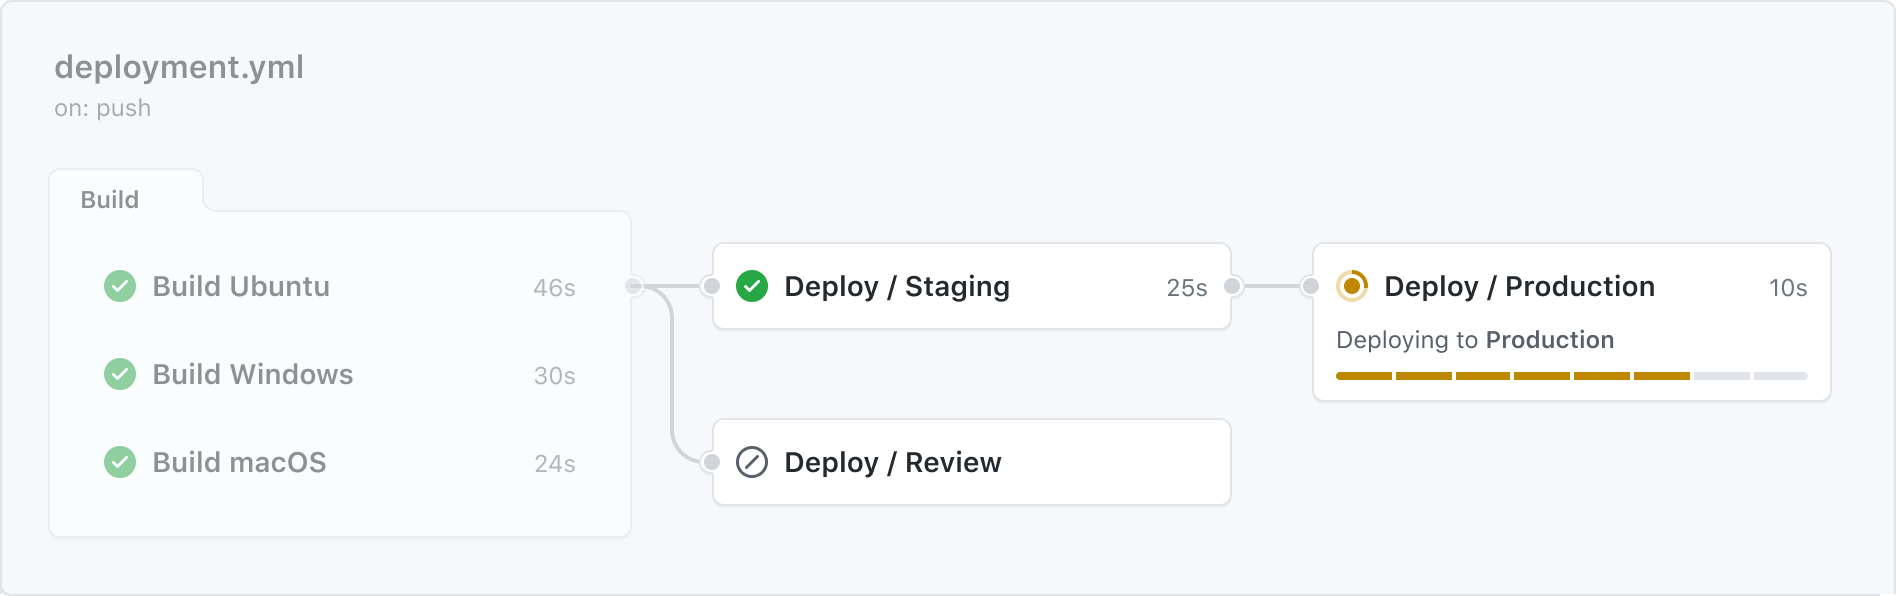Click the Production deployment progress bar
This screenshot has height=596, width=1896.
click(x=1571, y=376)
